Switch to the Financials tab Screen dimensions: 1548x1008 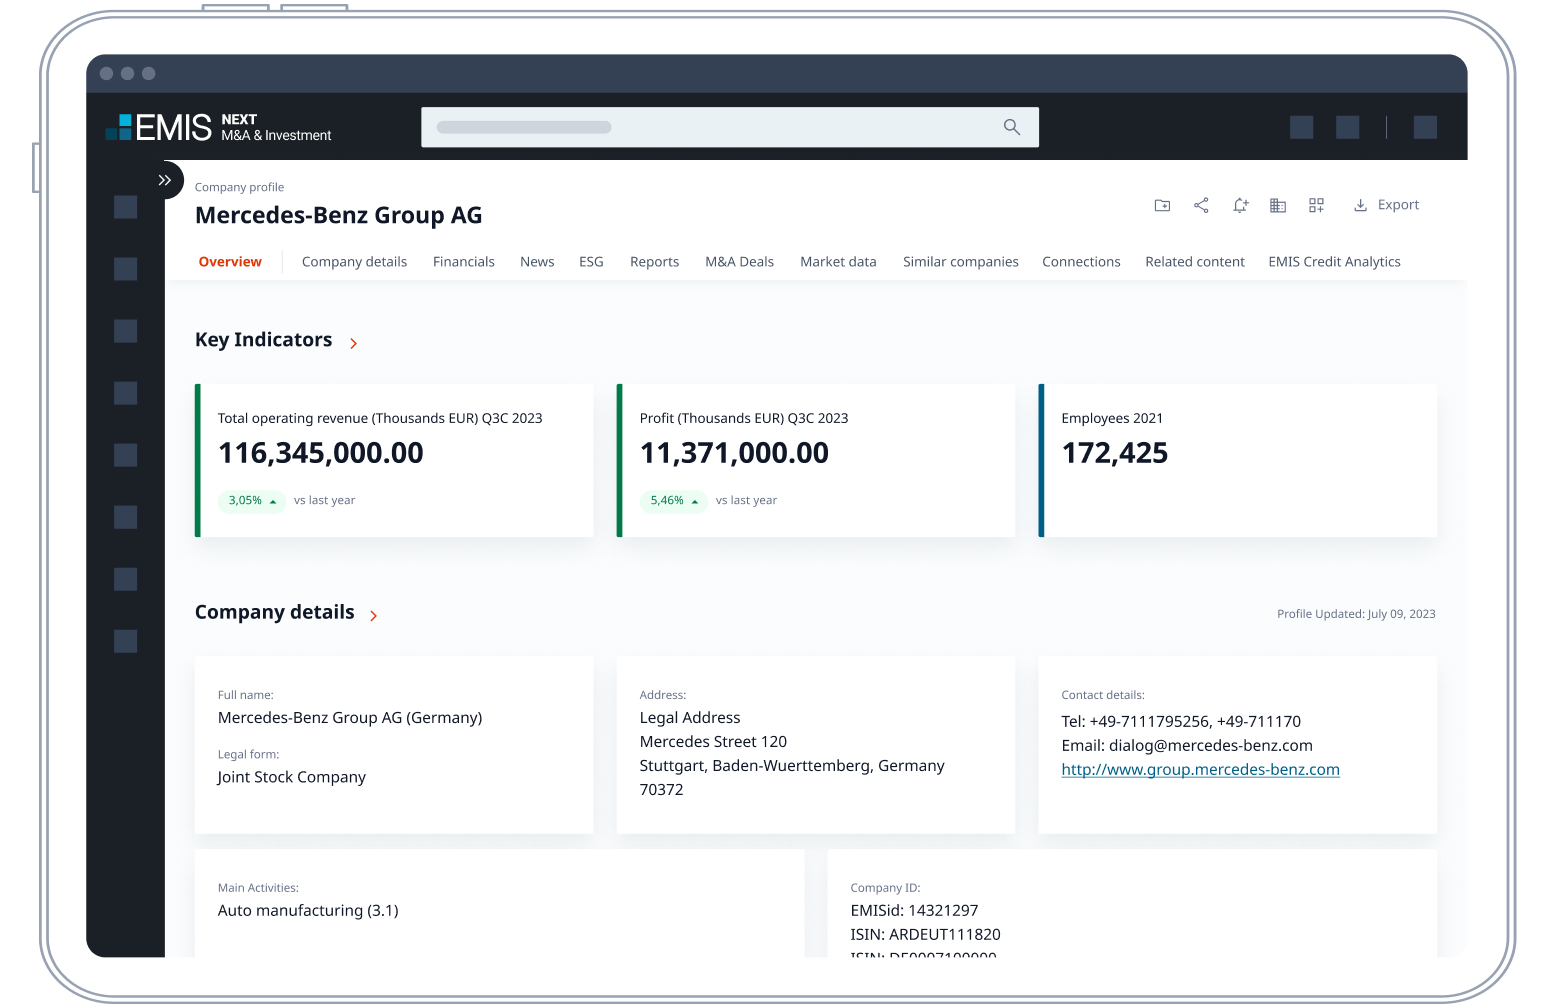[463, 262]
